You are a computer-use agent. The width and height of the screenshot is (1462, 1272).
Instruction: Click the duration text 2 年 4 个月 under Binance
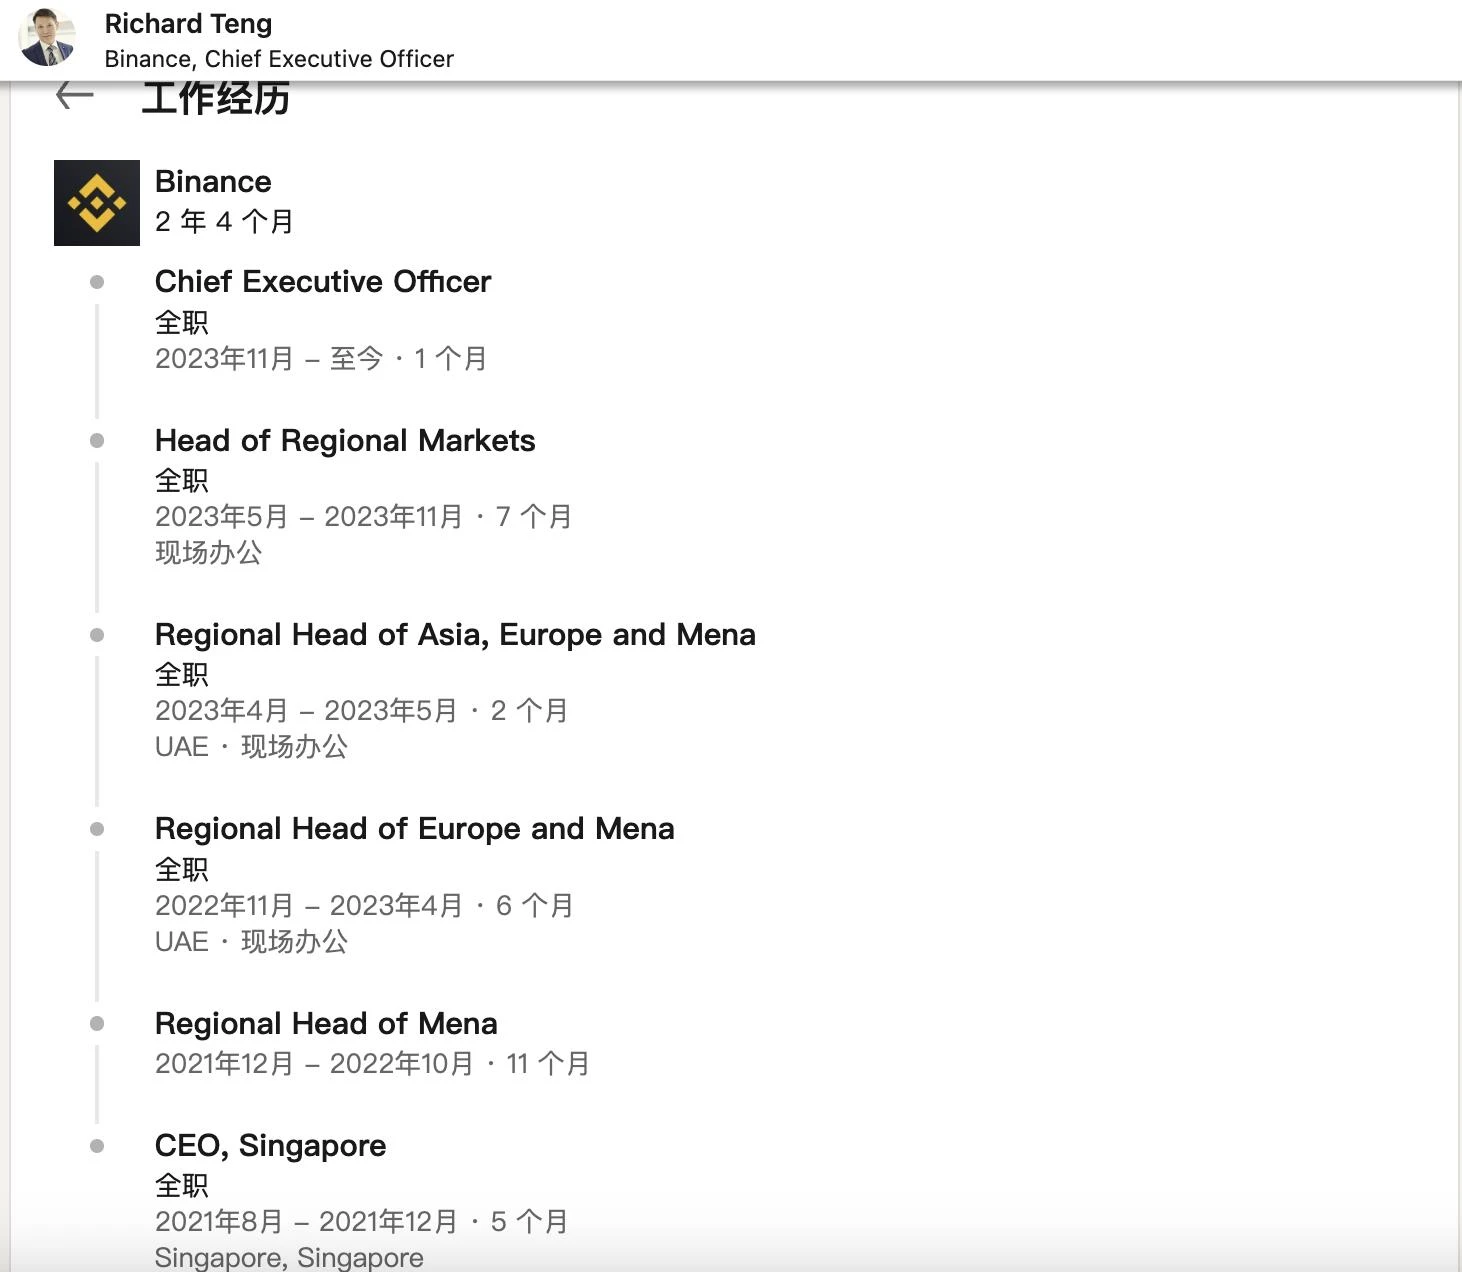223,222
